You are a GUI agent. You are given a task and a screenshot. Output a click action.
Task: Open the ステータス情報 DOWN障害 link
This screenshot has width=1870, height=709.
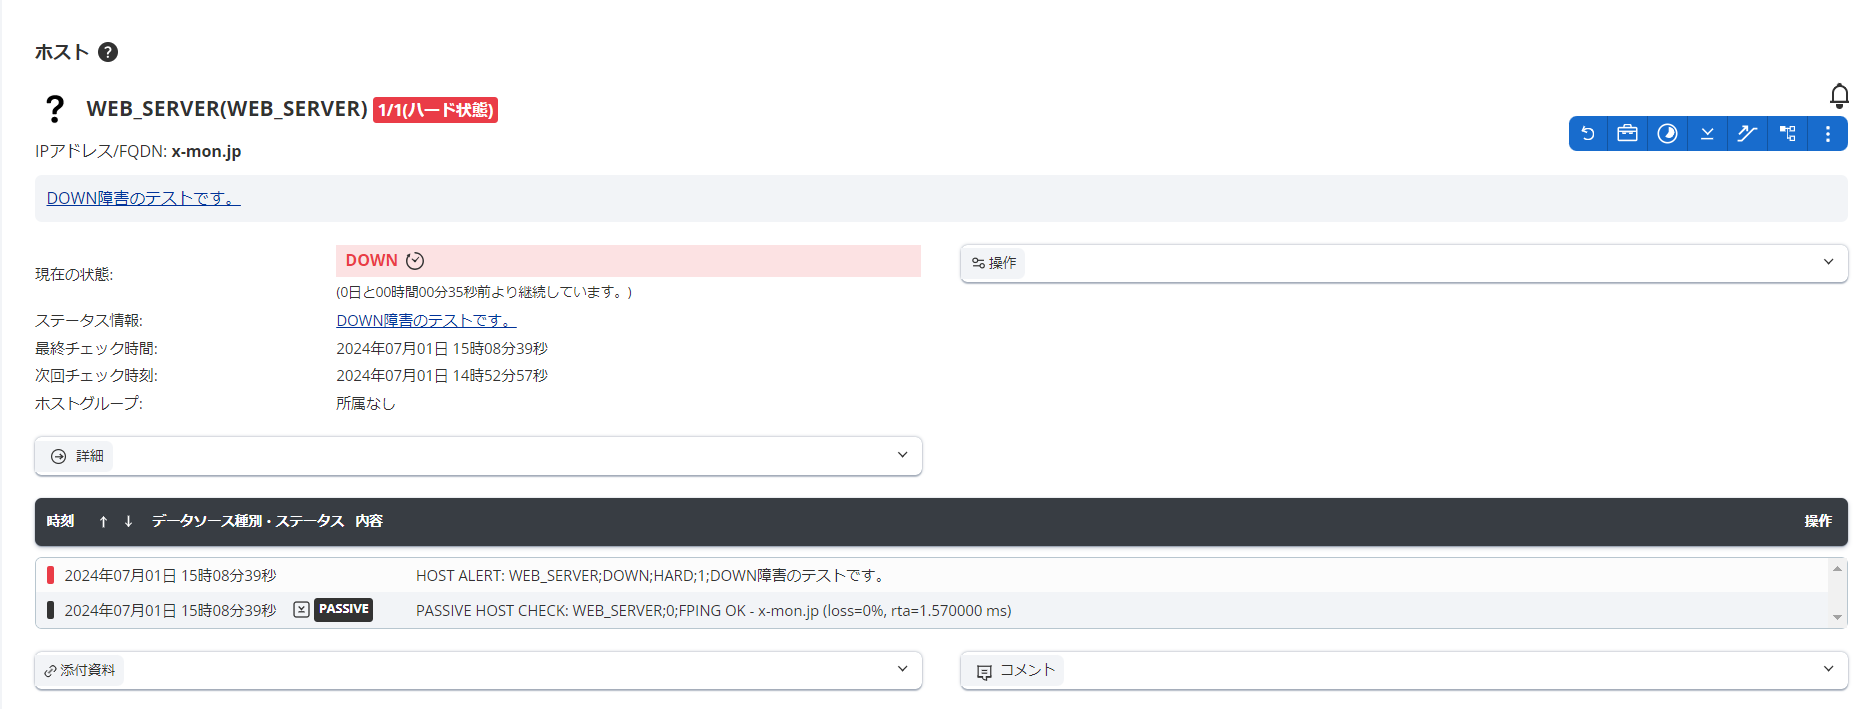pyautogui.click(x=426, y=321)
